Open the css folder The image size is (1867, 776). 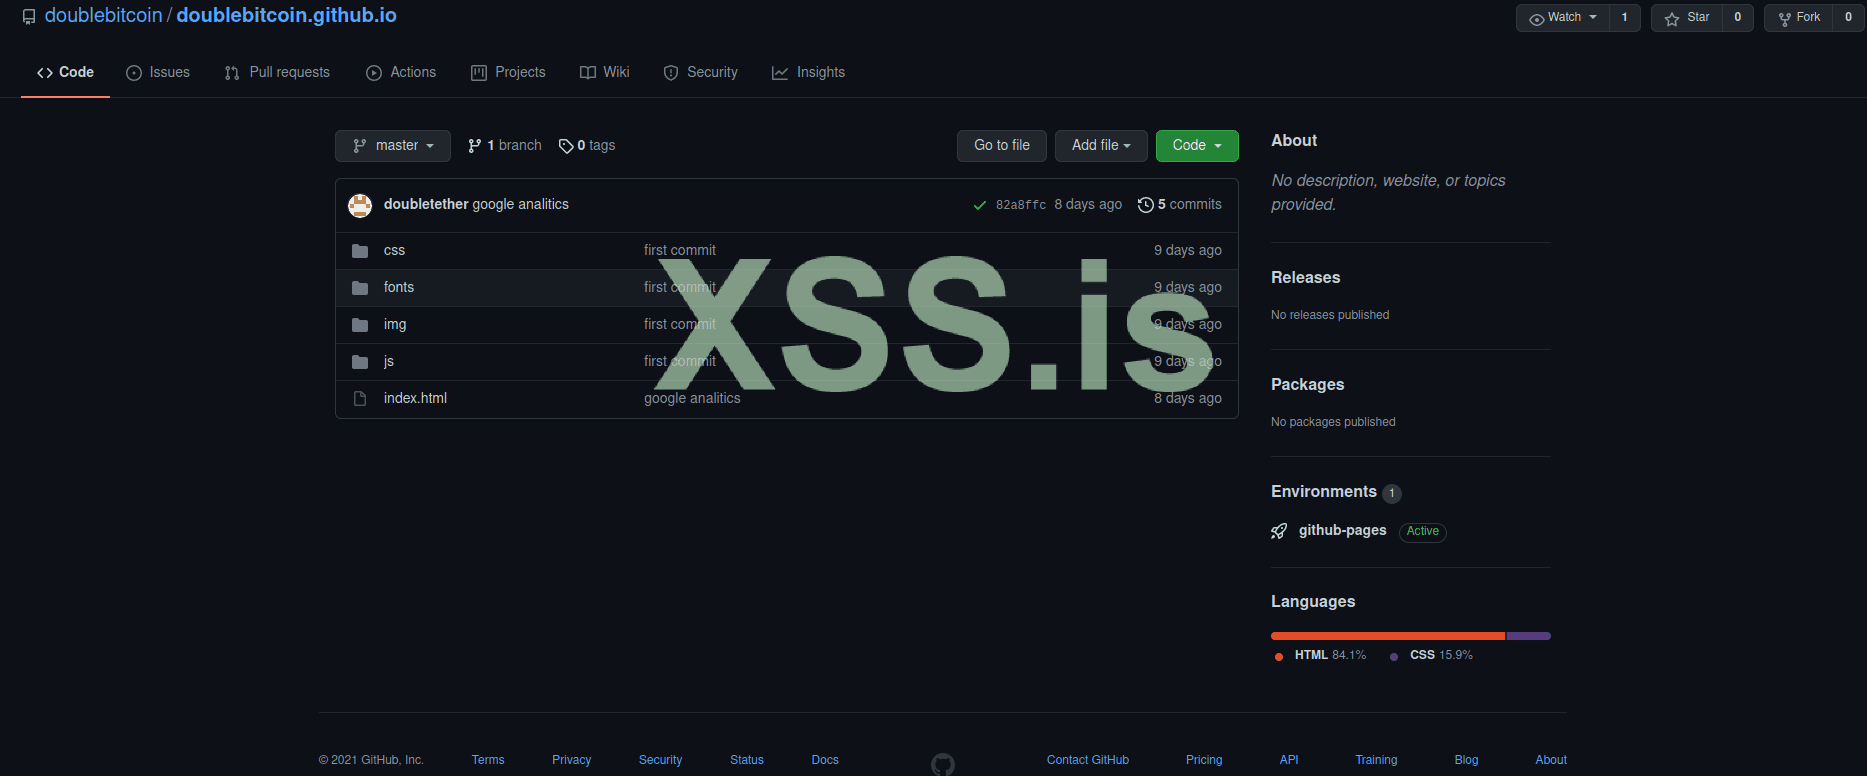click(394, 251)
